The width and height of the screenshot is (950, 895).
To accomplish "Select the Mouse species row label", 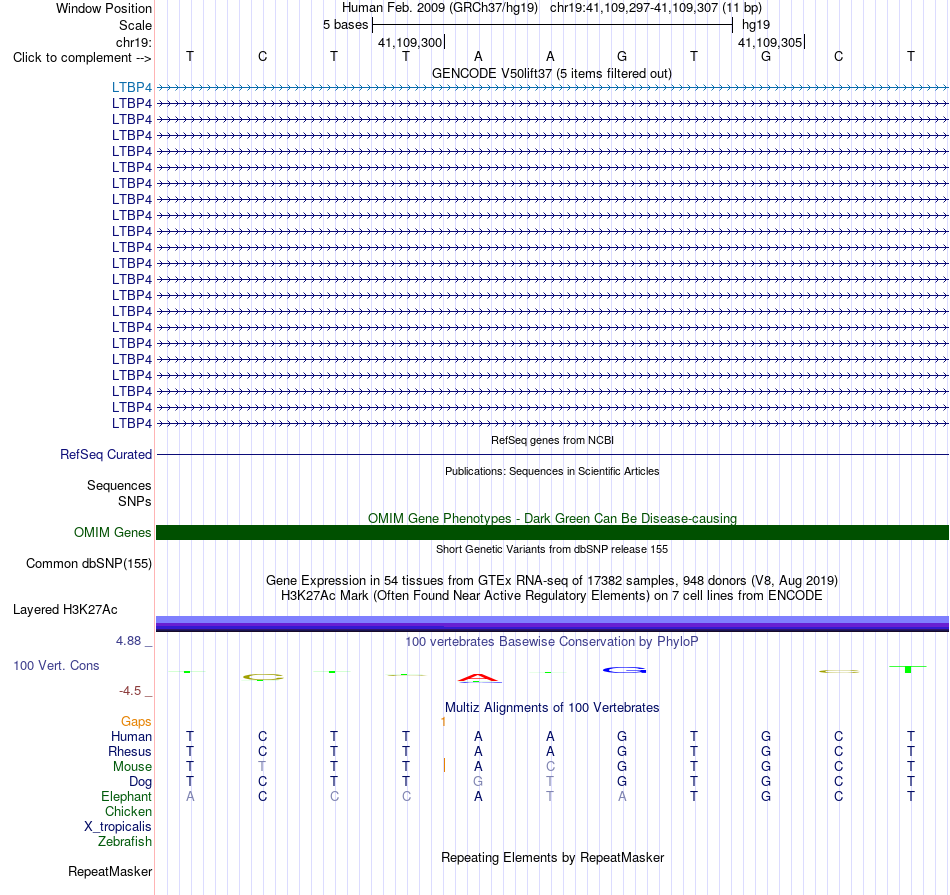I will pyautogui.click(x=132, y=767).
